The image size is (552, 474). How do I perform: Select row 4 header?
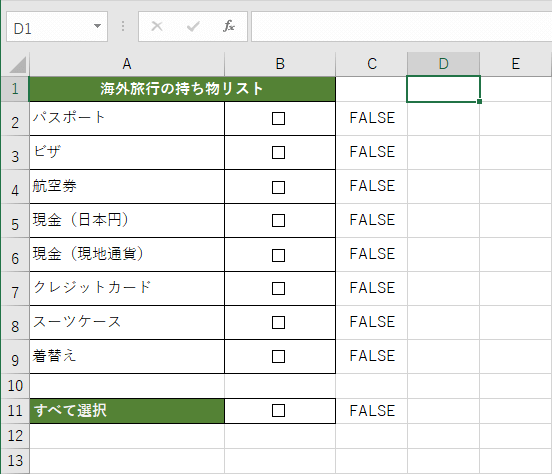click(x=15, y=187)
